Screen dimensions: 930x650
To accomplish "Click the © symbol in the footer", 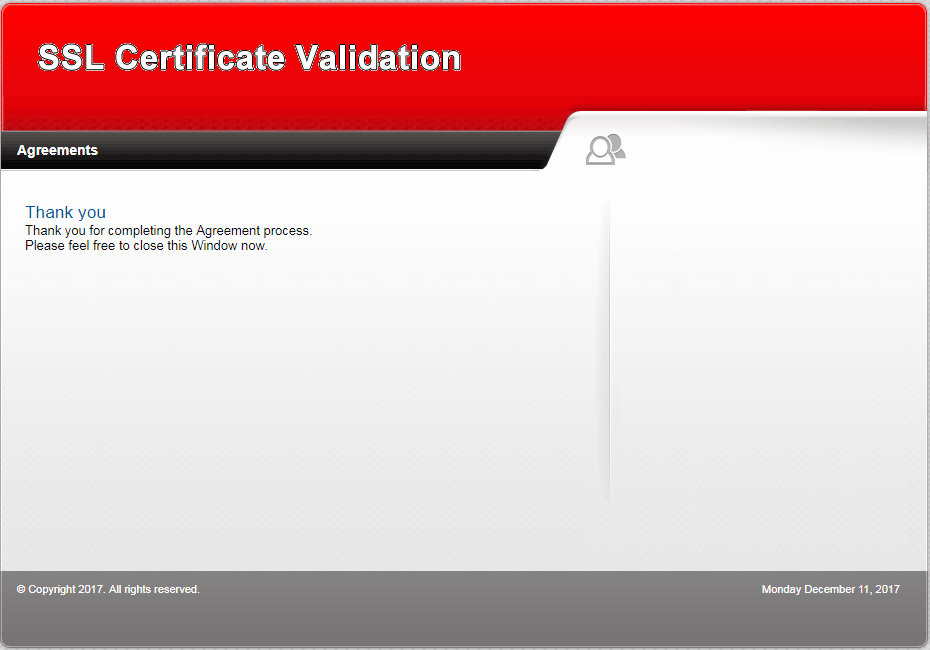I will coord(21,589).
